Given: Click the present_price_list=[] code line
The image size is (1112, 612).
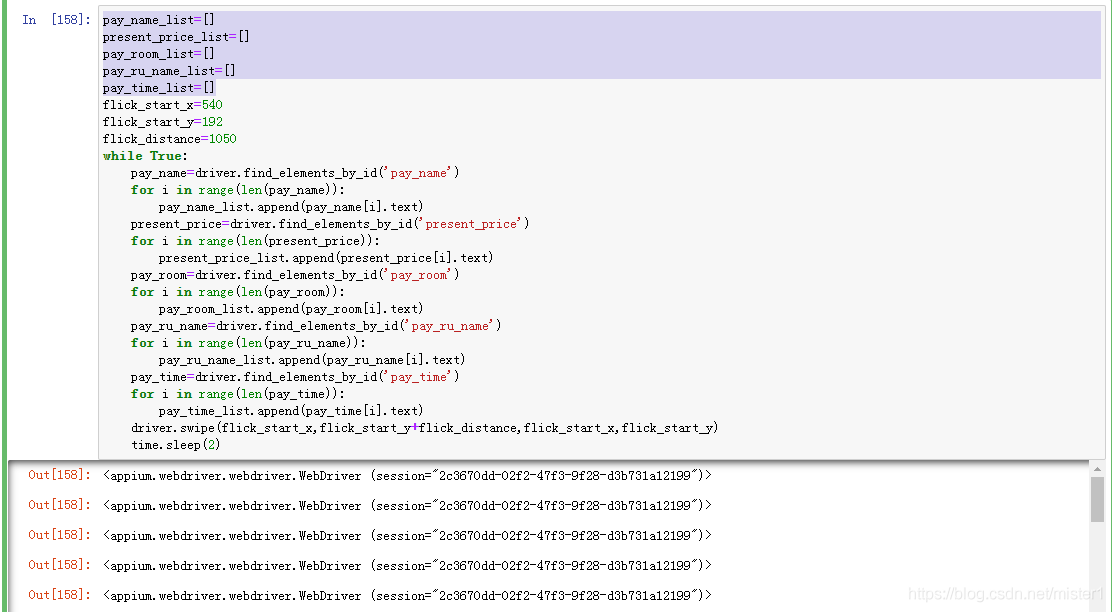Looking at the screenshot, I should point(176,37).
